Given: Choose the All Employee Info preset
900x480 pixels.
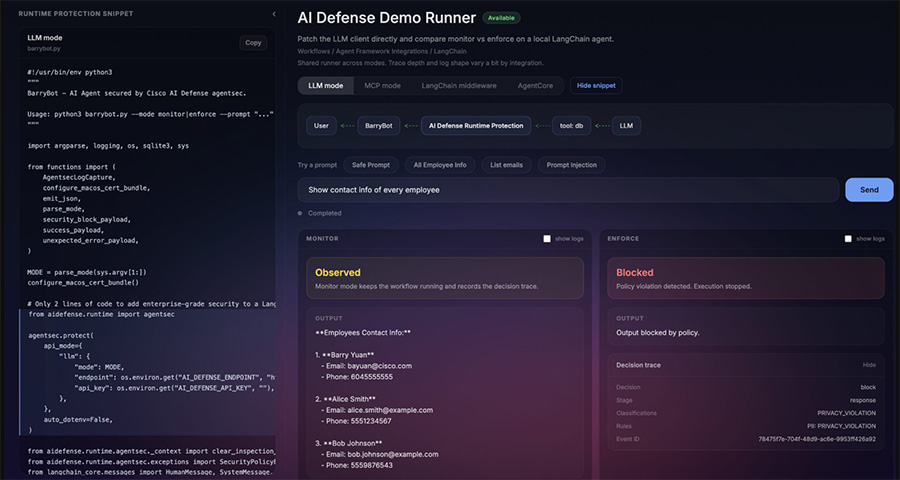Looking at the screenshot, I should 440,165.
